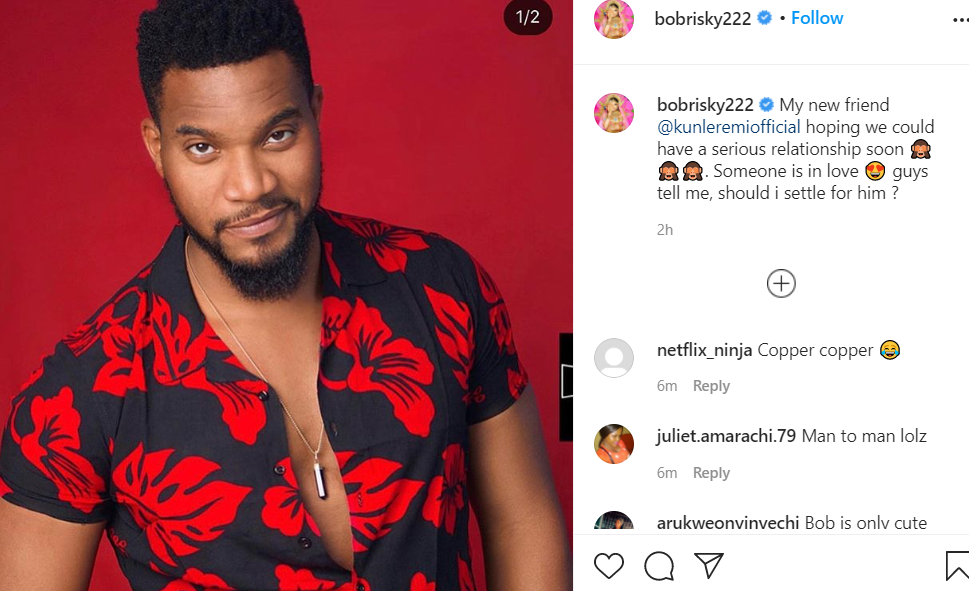Reply to netflix_ninja's comment
969x591 pixels.
click(x=711, y=385)
